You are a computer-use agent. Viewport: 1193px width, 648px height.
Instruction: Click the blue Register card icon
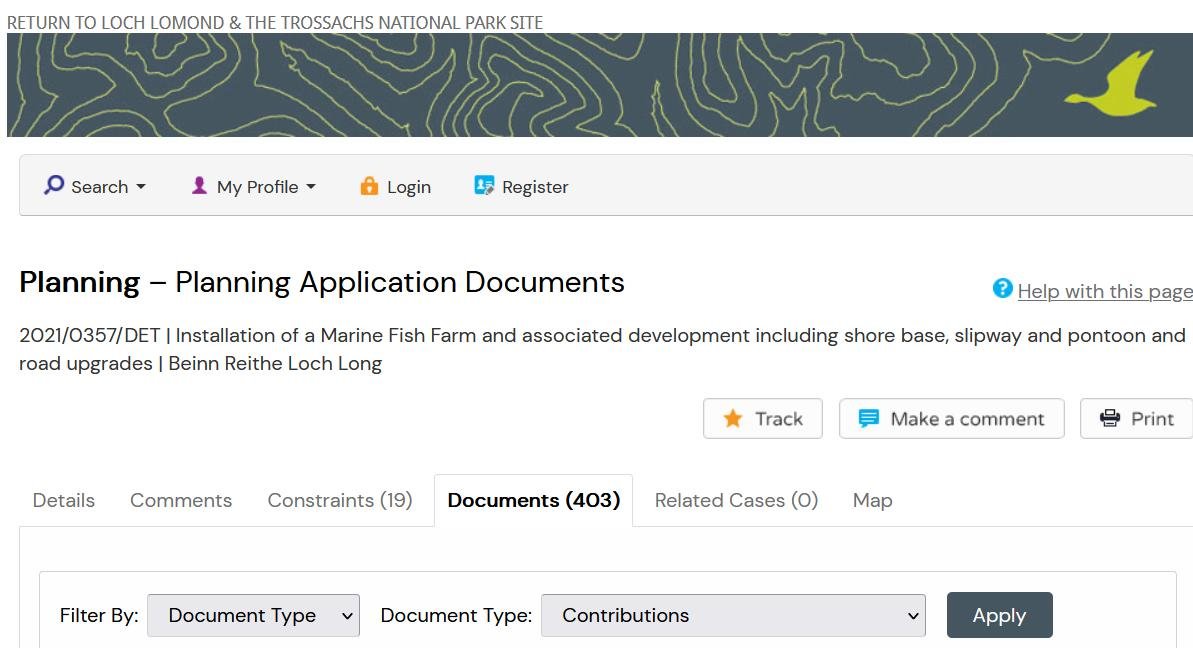(484, 186)
